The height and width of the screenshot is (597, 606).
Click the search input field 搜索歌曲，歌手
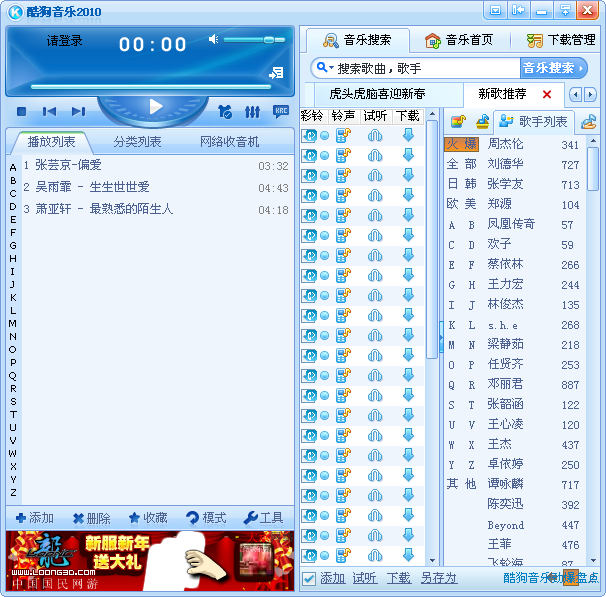(x=427, y=68)
